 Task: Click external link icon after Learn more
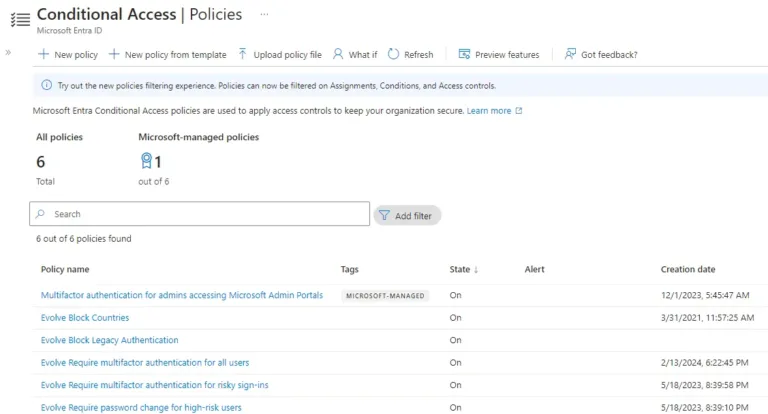pos(519,111)
